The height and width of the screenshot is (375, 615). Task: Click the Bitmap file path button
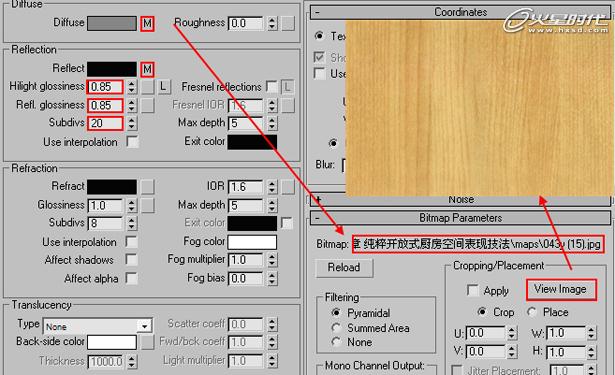[477, 244]
